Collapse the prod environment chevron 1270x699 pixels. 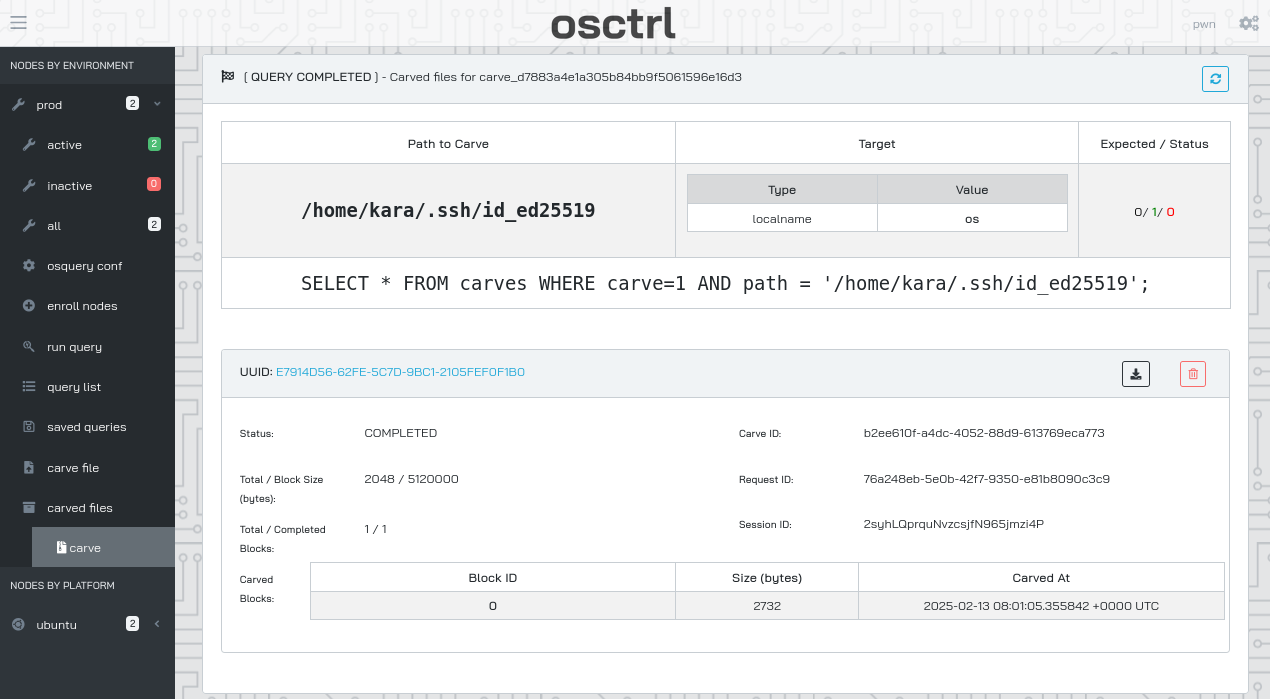coord(157,104)
